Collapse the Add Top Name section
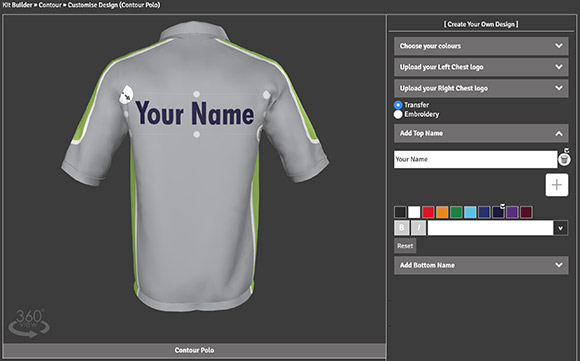Viewport: 580px width, 361px height. point(481,133)
